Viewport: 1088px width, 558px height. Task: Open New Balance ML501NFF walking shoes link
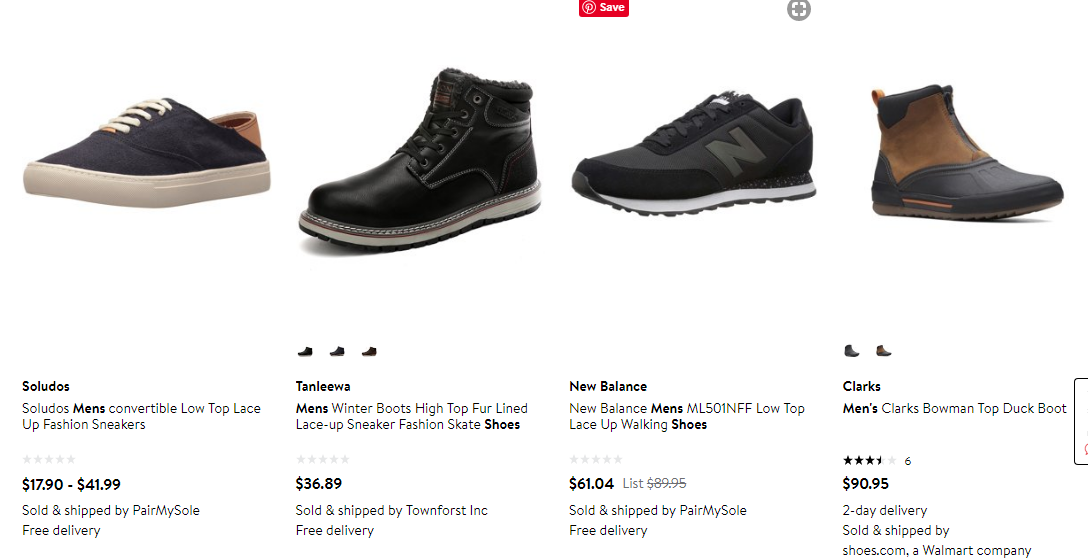(686, 416)
